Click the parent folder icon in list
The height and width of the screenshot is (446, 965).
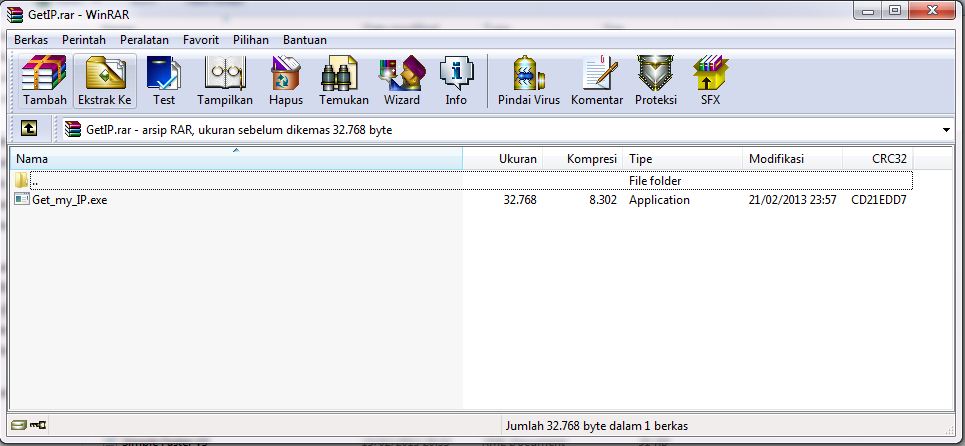[x=22, y=180]
